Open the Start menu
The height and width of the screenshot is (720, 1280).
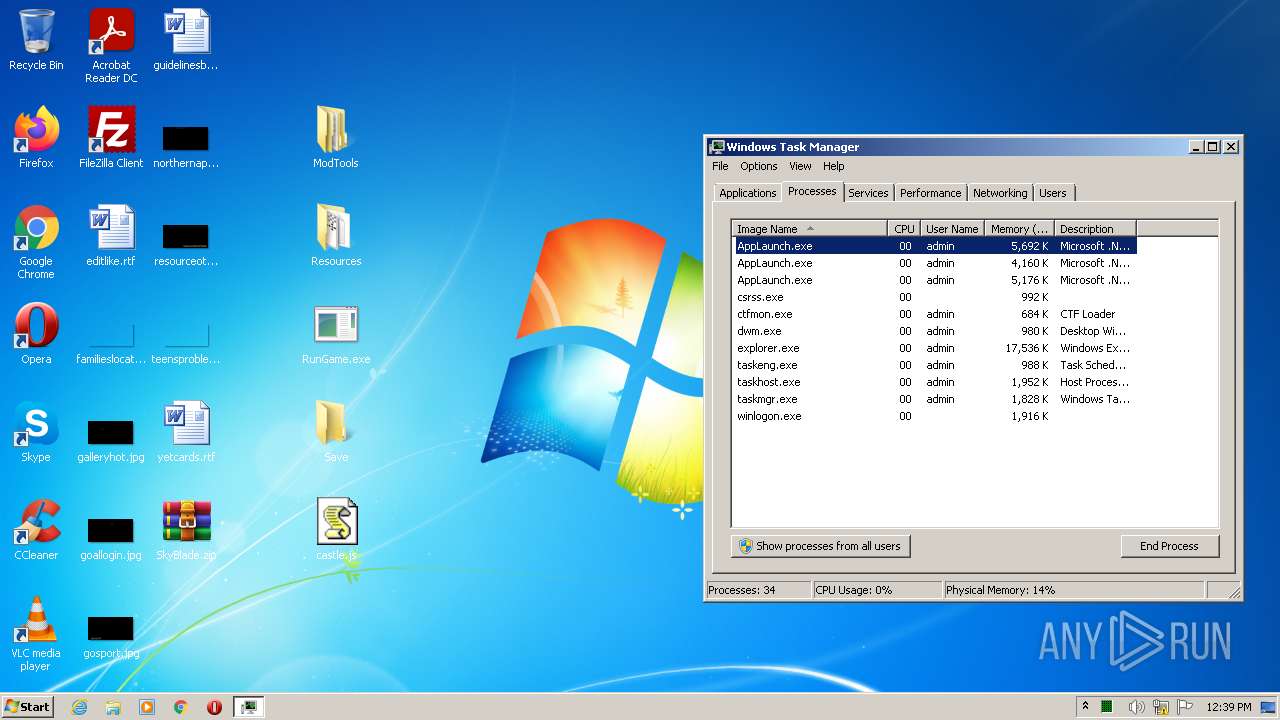[x=27, y=706]
